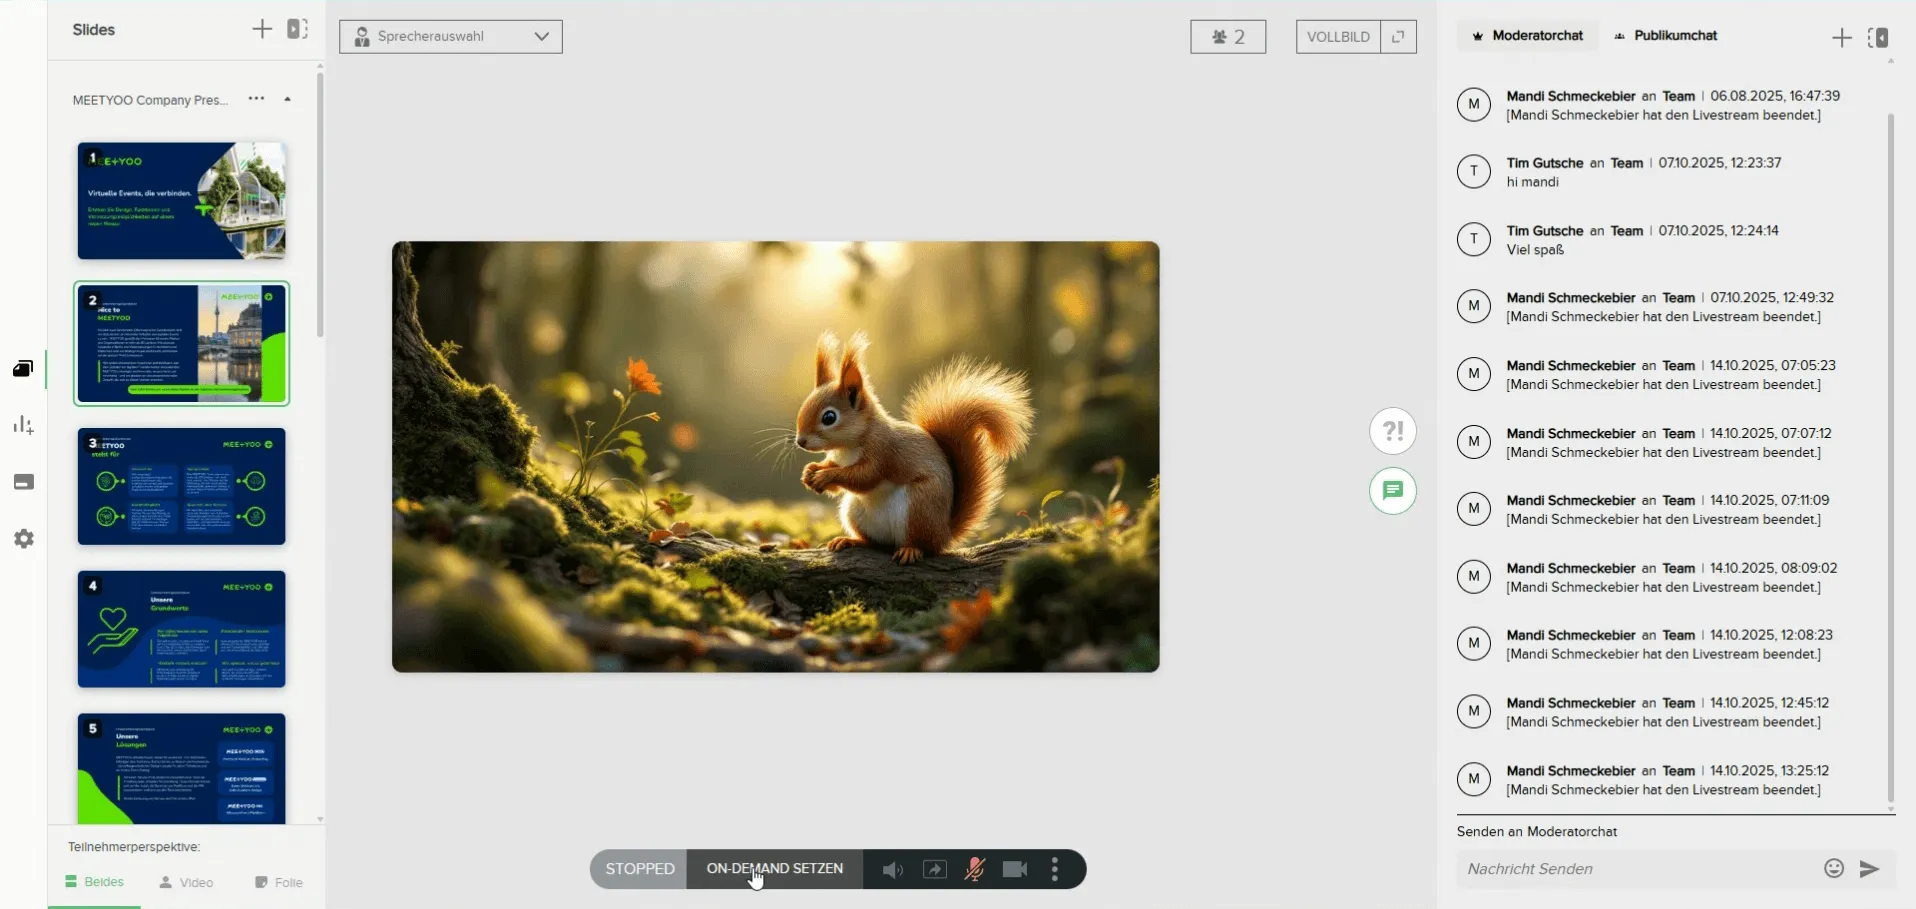1916x909 pixels.
Task: Open more options in the control bar
Action: pos(1055,869)
